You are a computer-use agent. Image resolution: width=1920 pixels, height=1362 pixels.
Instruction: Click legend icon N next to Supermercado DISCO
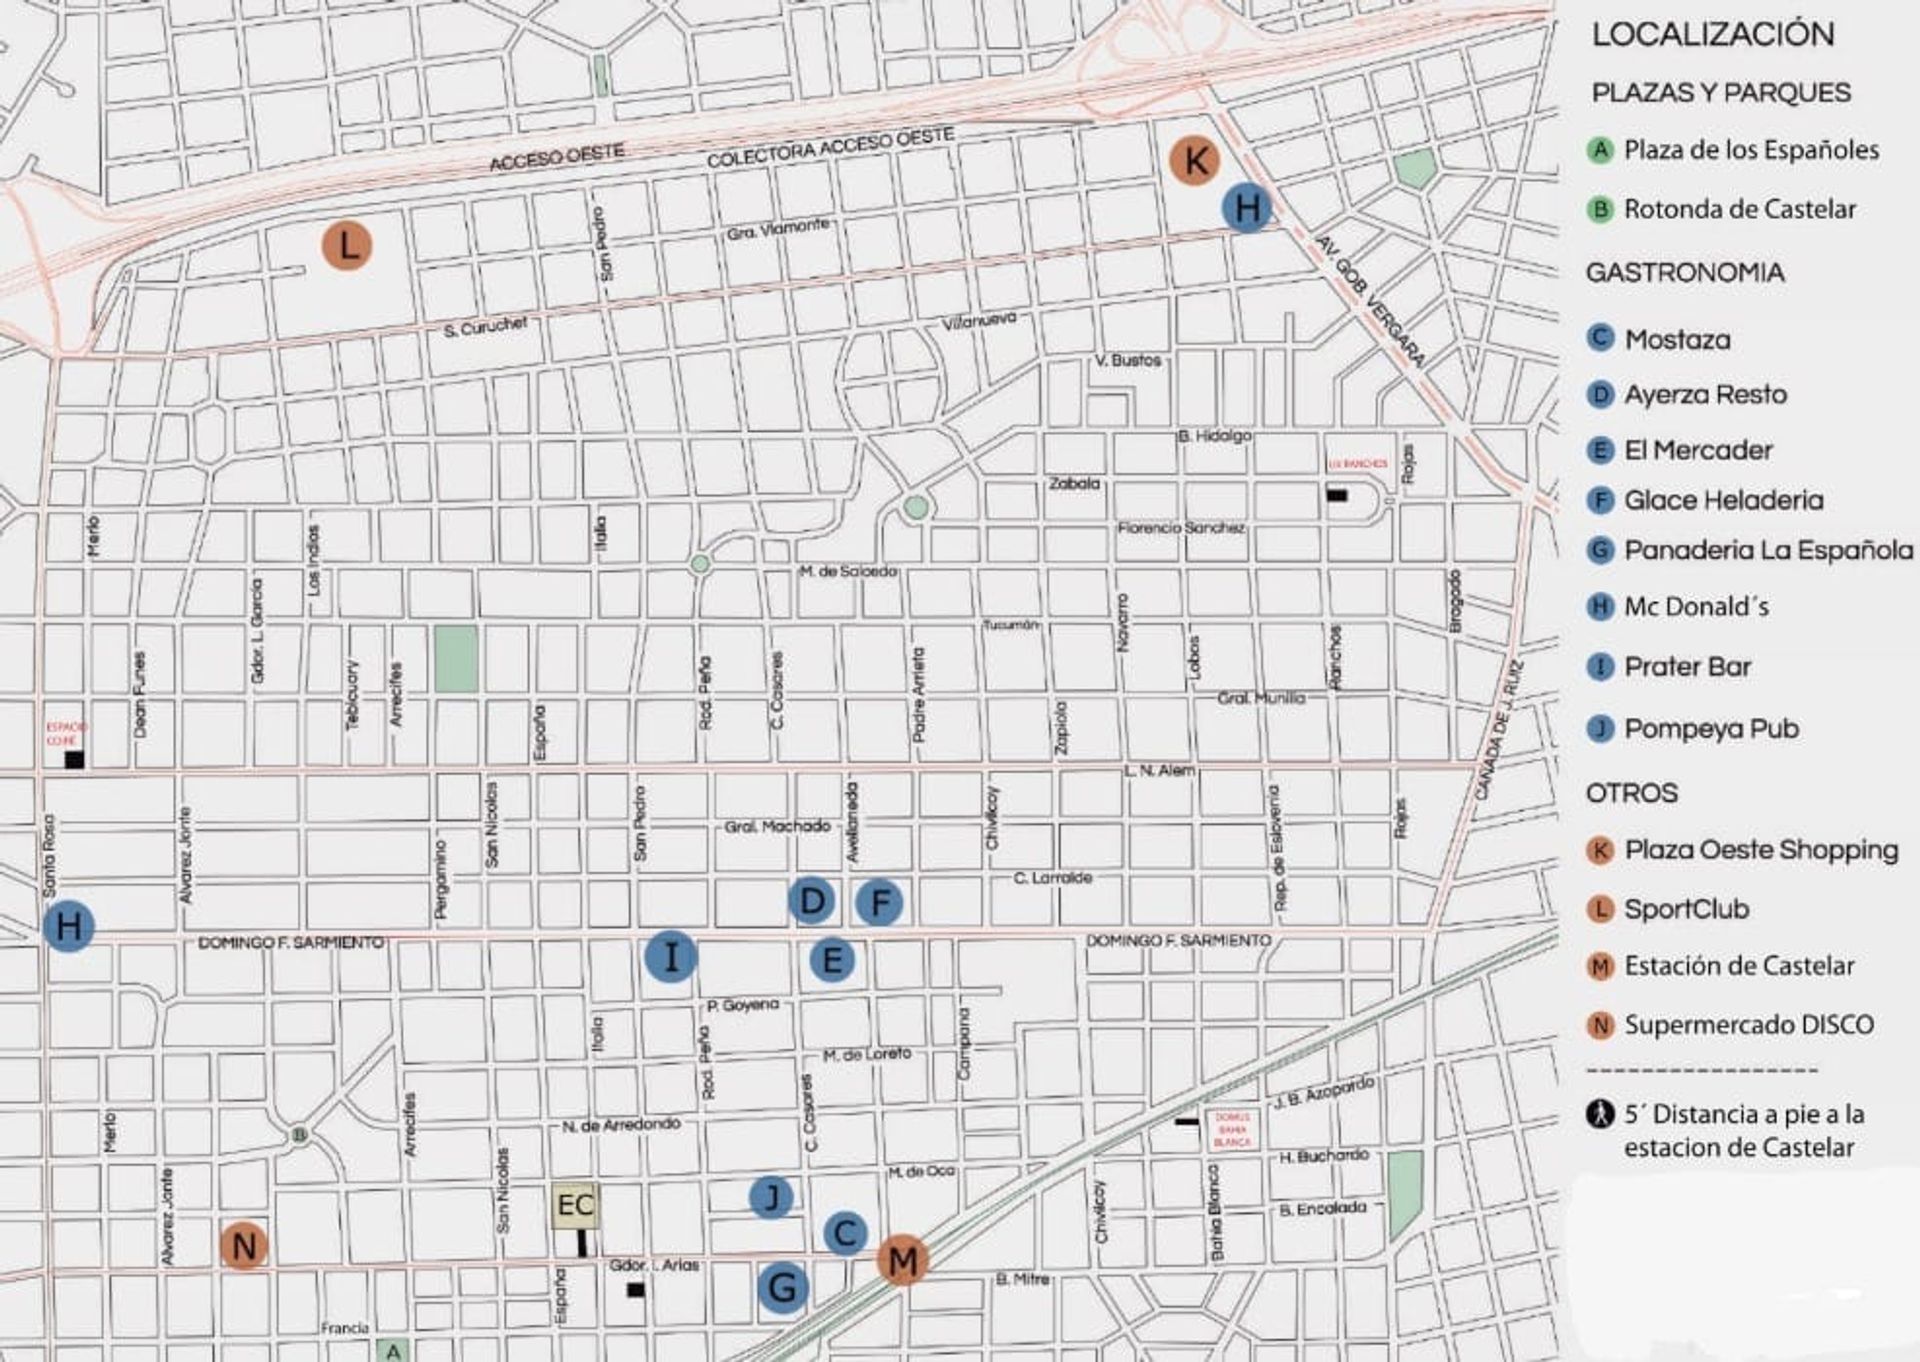(1601, 1025)
